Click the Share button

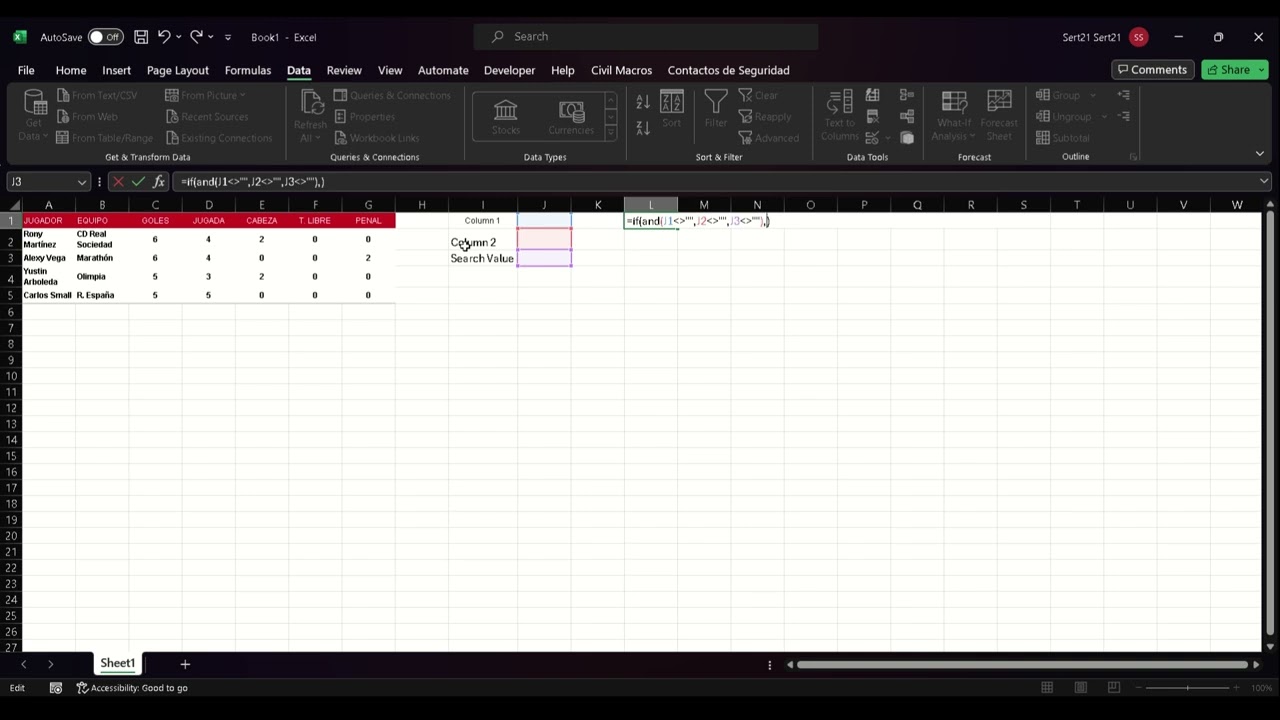click(x=1234, y=70)
